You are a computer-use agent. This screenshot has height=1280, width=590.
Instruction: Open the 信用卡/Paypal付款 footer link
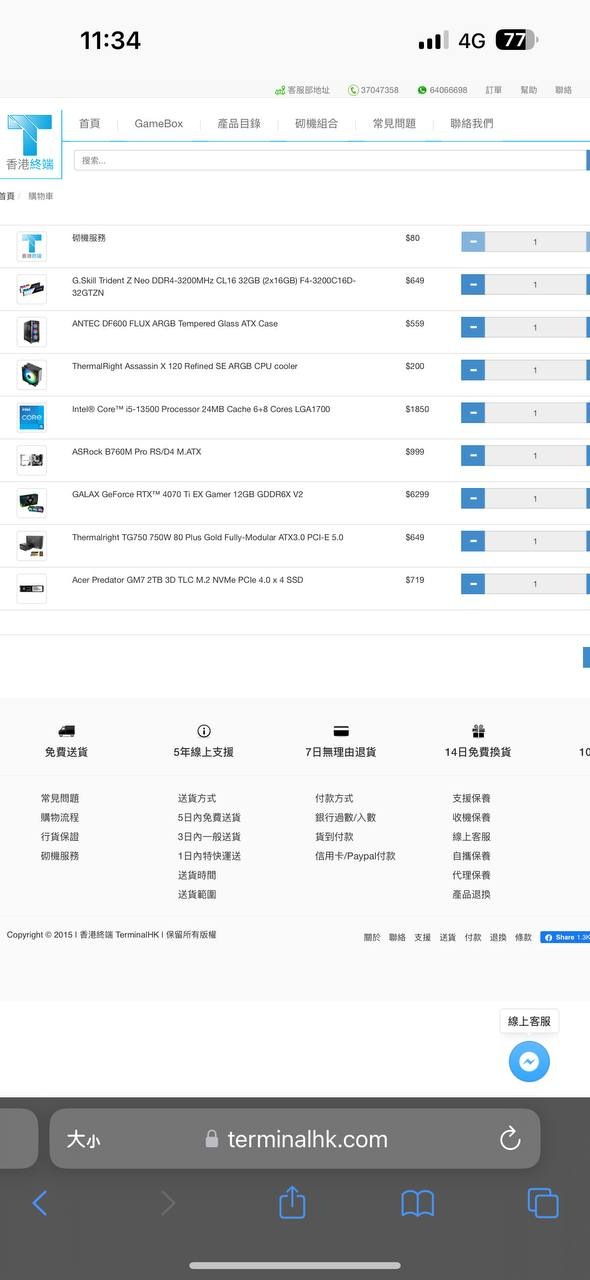click(355, 856)
